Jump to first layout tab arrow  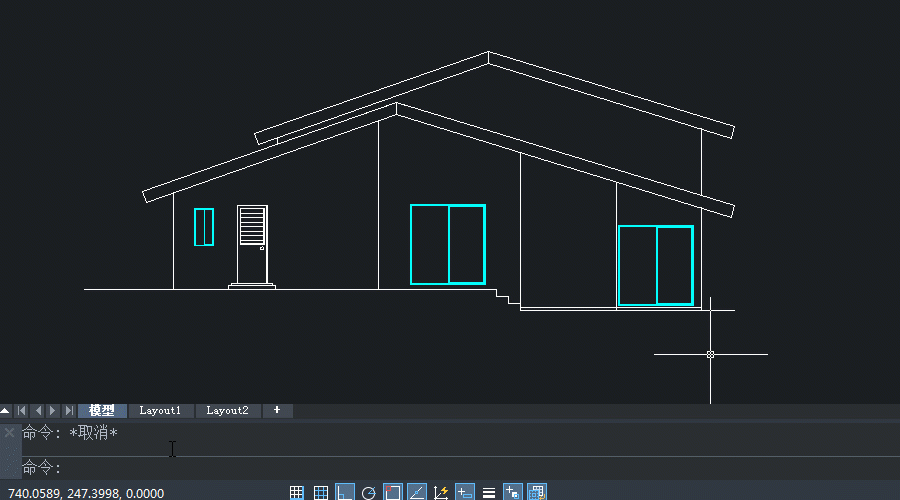click(21, 411)
